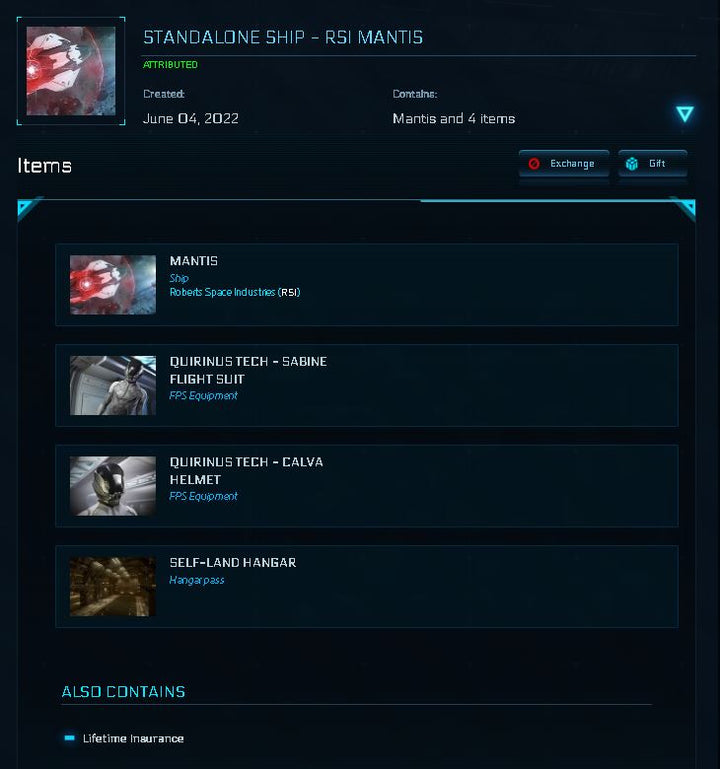Select the Self-Land Hangar item title
Image resolution: width=720 pixels, height=769 pixels.
click(x=233, y=563)
